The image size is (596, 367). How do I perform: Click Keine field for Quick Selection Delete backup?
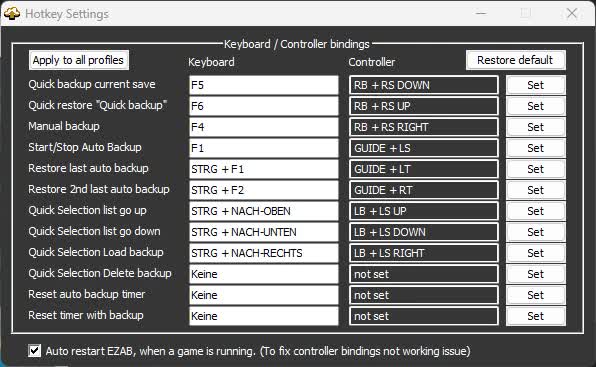(x=264, y=274)
